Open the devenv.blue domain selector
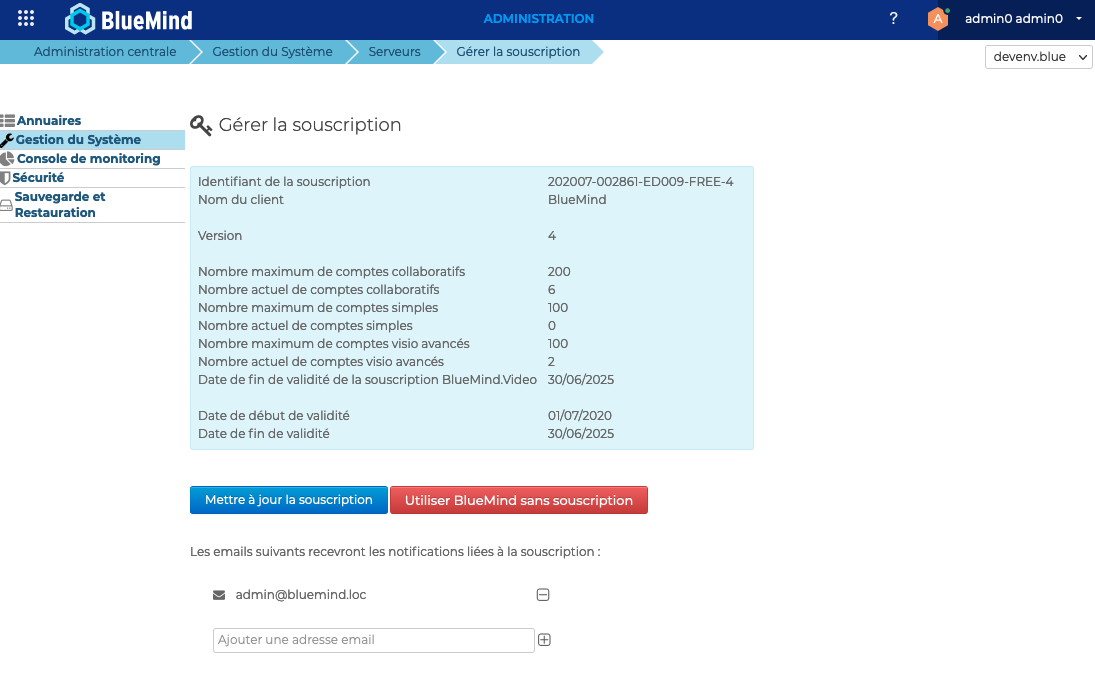Image resolution: width=1095 pixels, height=697 pixels. tap(1038, 57)
